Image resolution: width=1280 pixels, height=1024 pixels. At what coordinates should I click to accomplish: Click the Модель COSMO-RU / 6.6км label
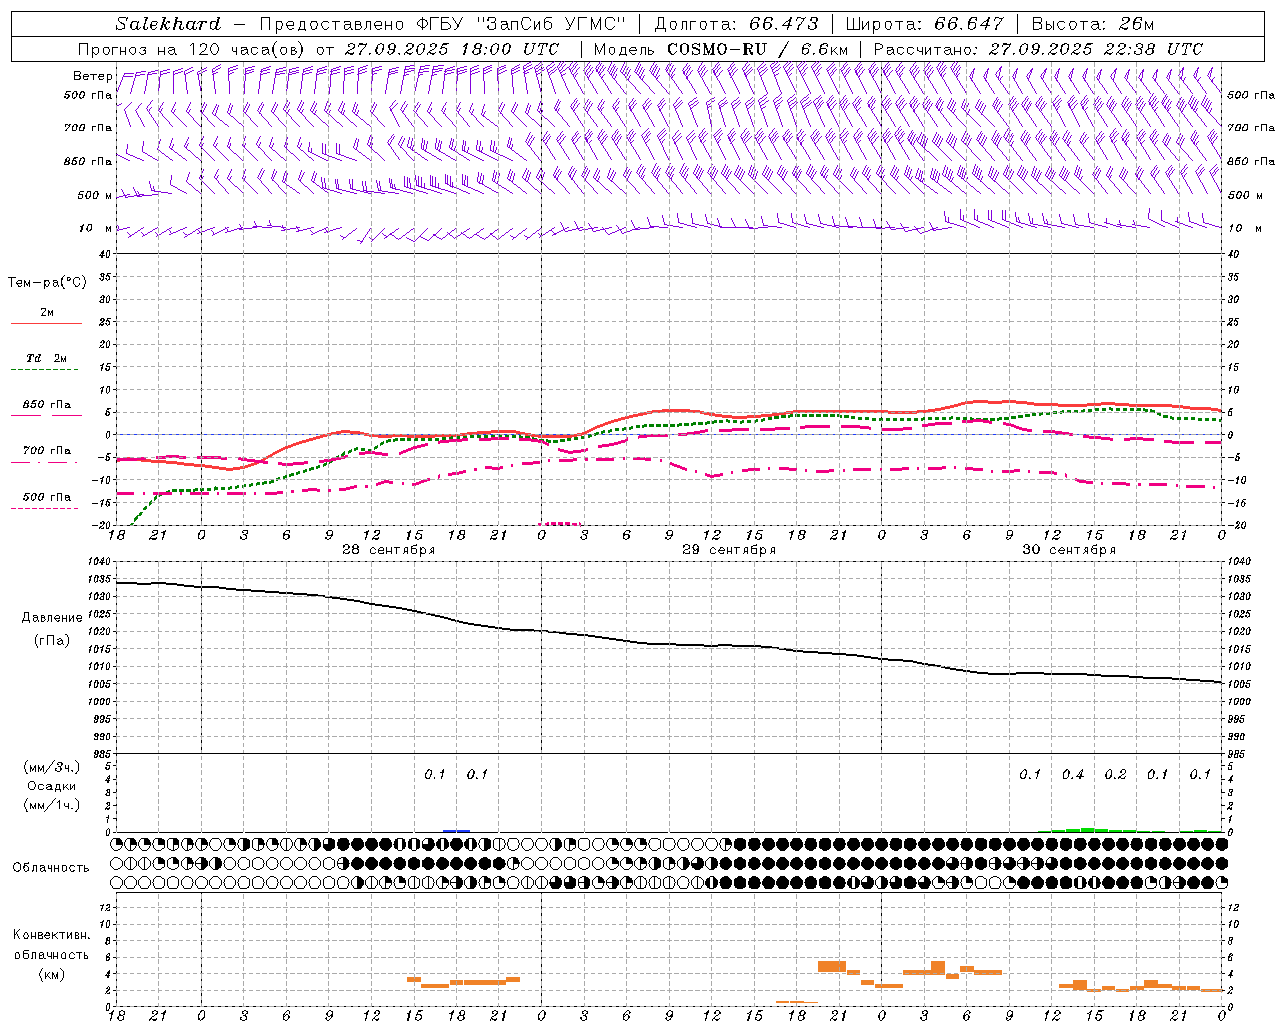point(721,49)
